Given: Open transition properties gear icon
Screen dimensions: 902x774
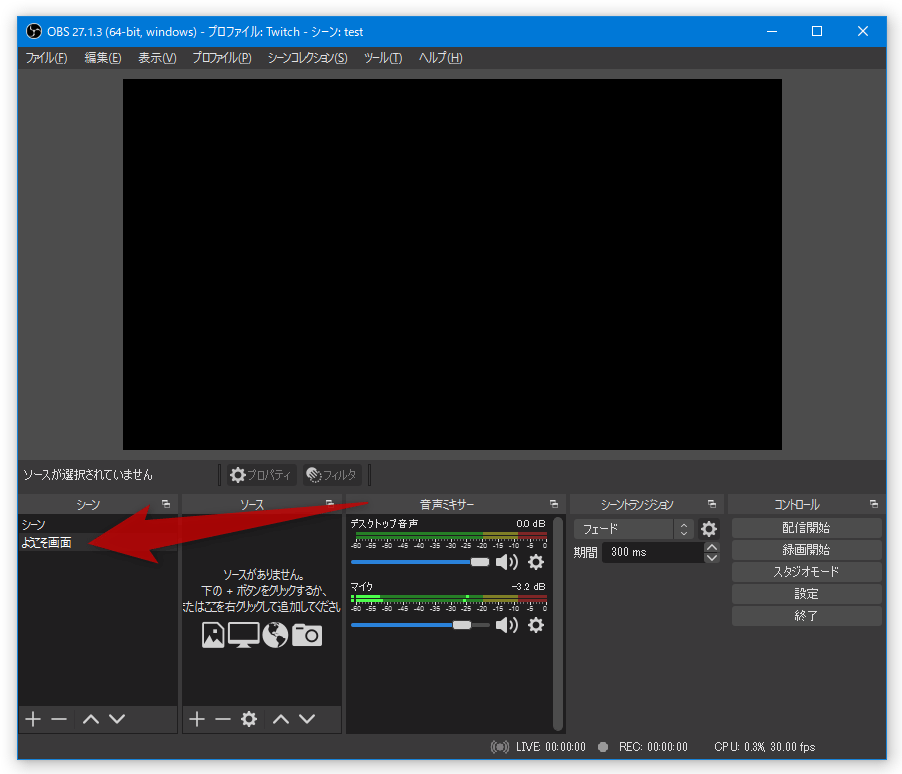Looking at the screenshot, I should (709, 529).
